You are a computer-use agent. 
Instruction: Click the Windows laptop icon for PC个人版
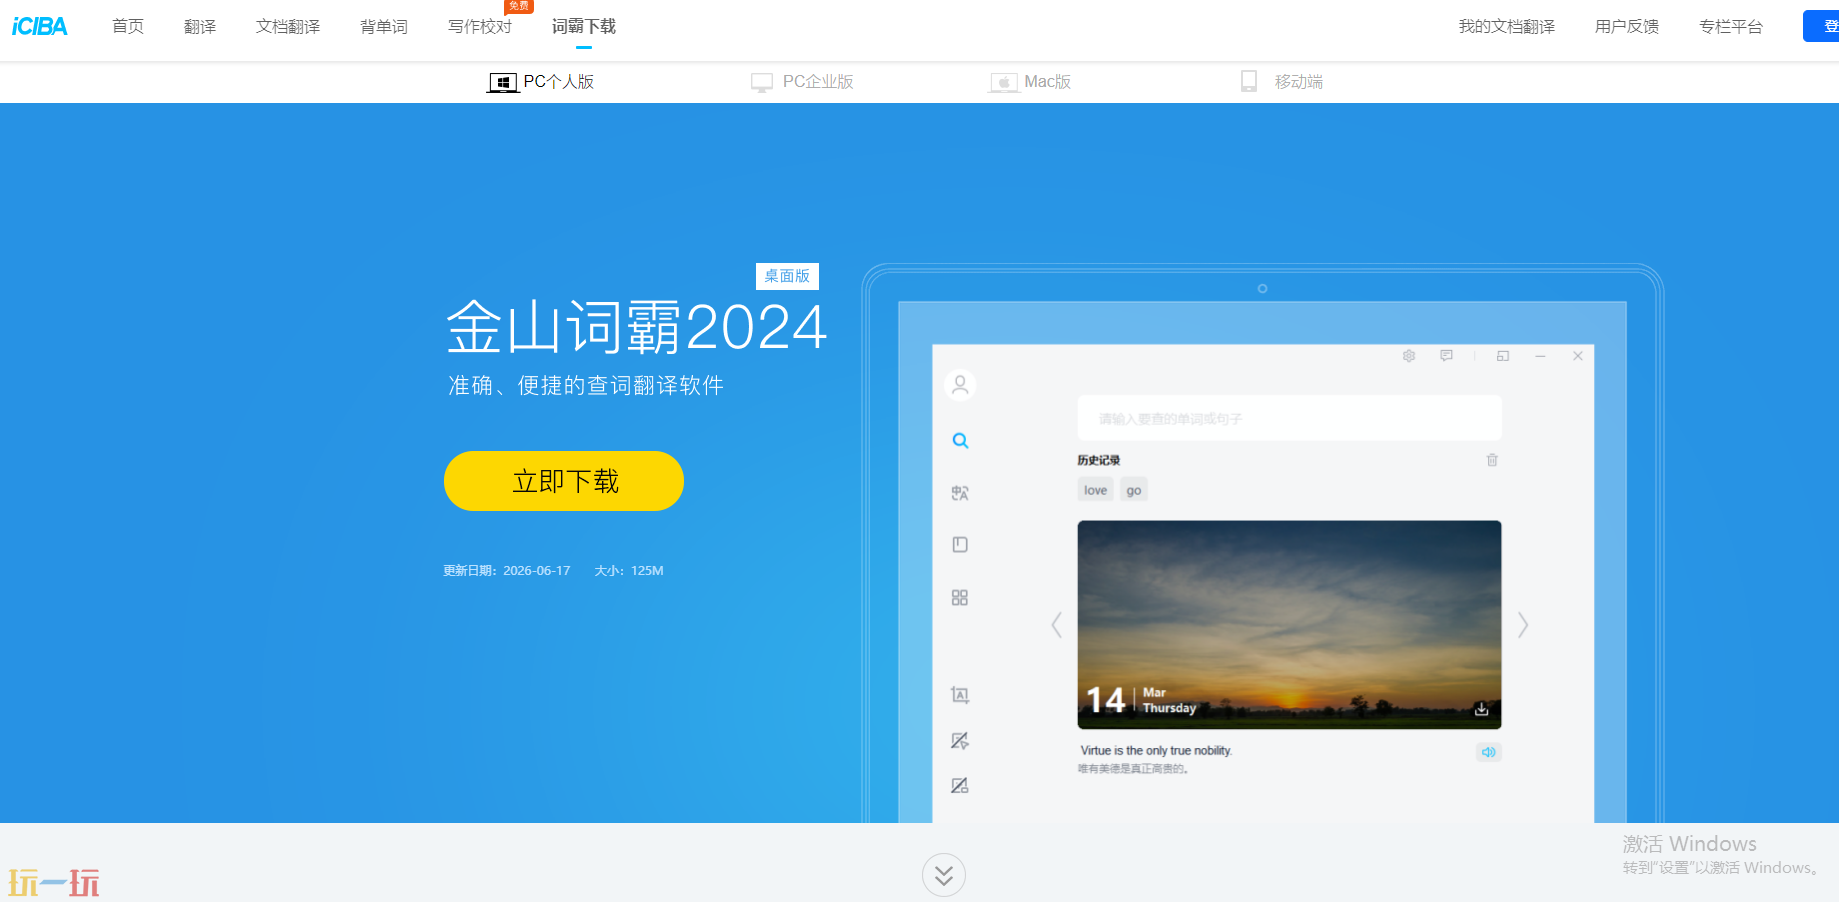[502, 83]
